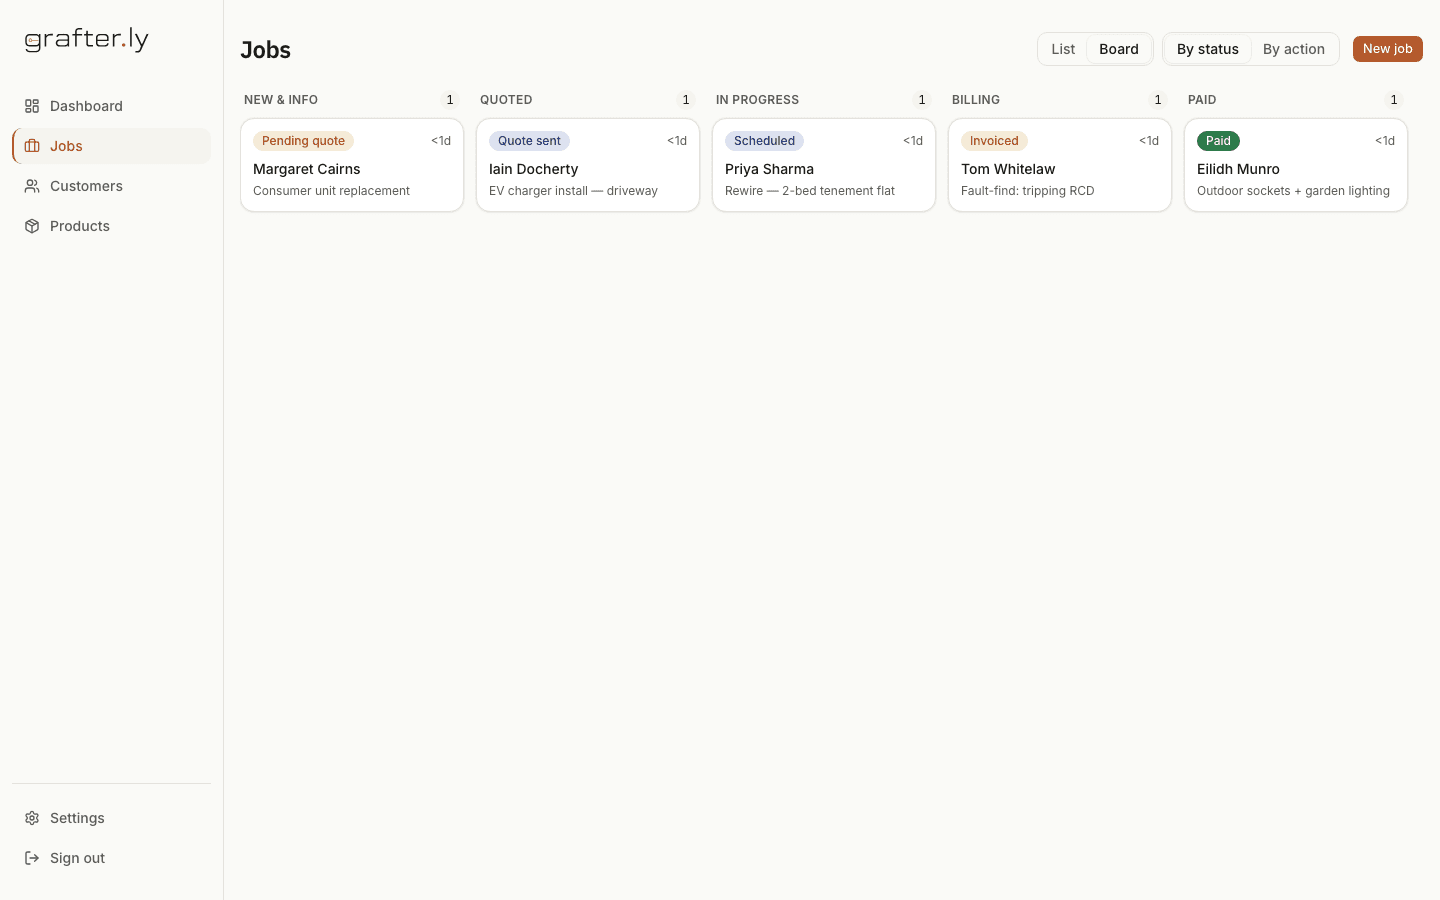The image size is (1440, 900).
Task: Open Settings from the sidebar
Action: tap(111, 818)
